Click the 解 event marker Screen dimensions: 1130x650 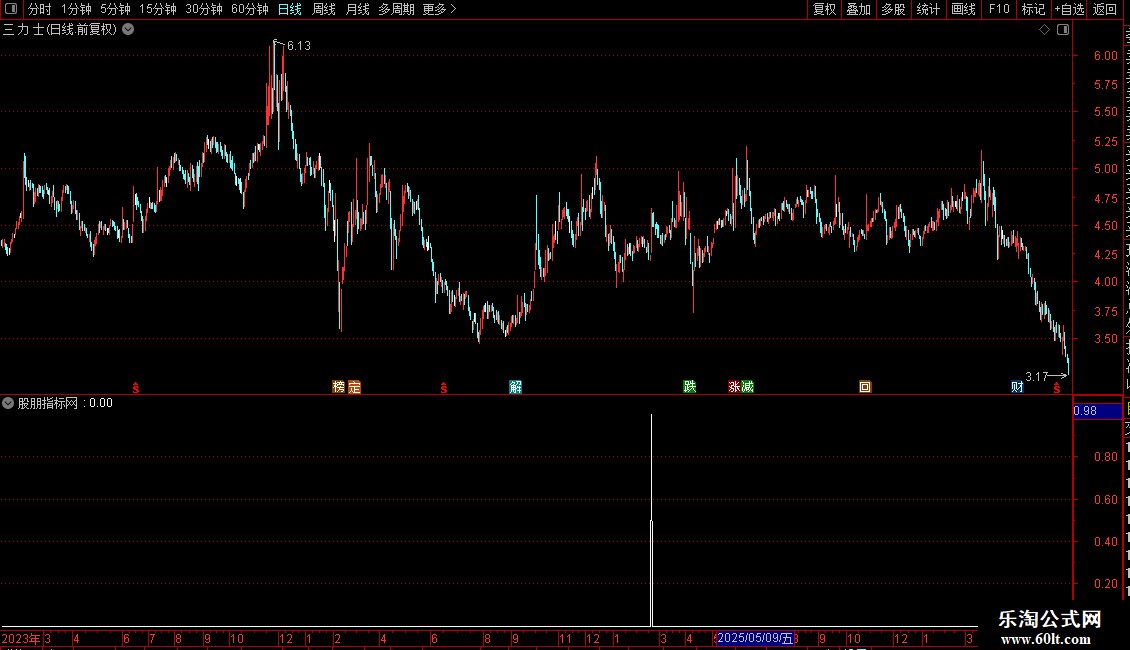[515, 387]
